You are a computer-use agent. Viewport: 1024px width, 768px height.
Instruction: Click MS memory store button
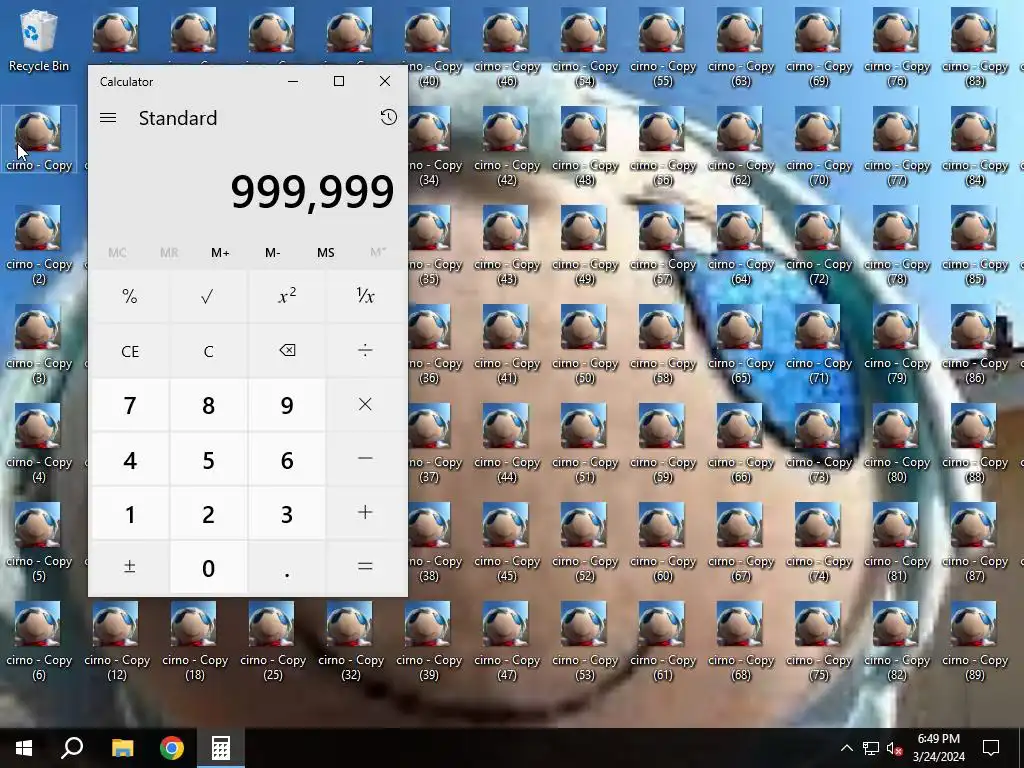click(x=325, y=253)
